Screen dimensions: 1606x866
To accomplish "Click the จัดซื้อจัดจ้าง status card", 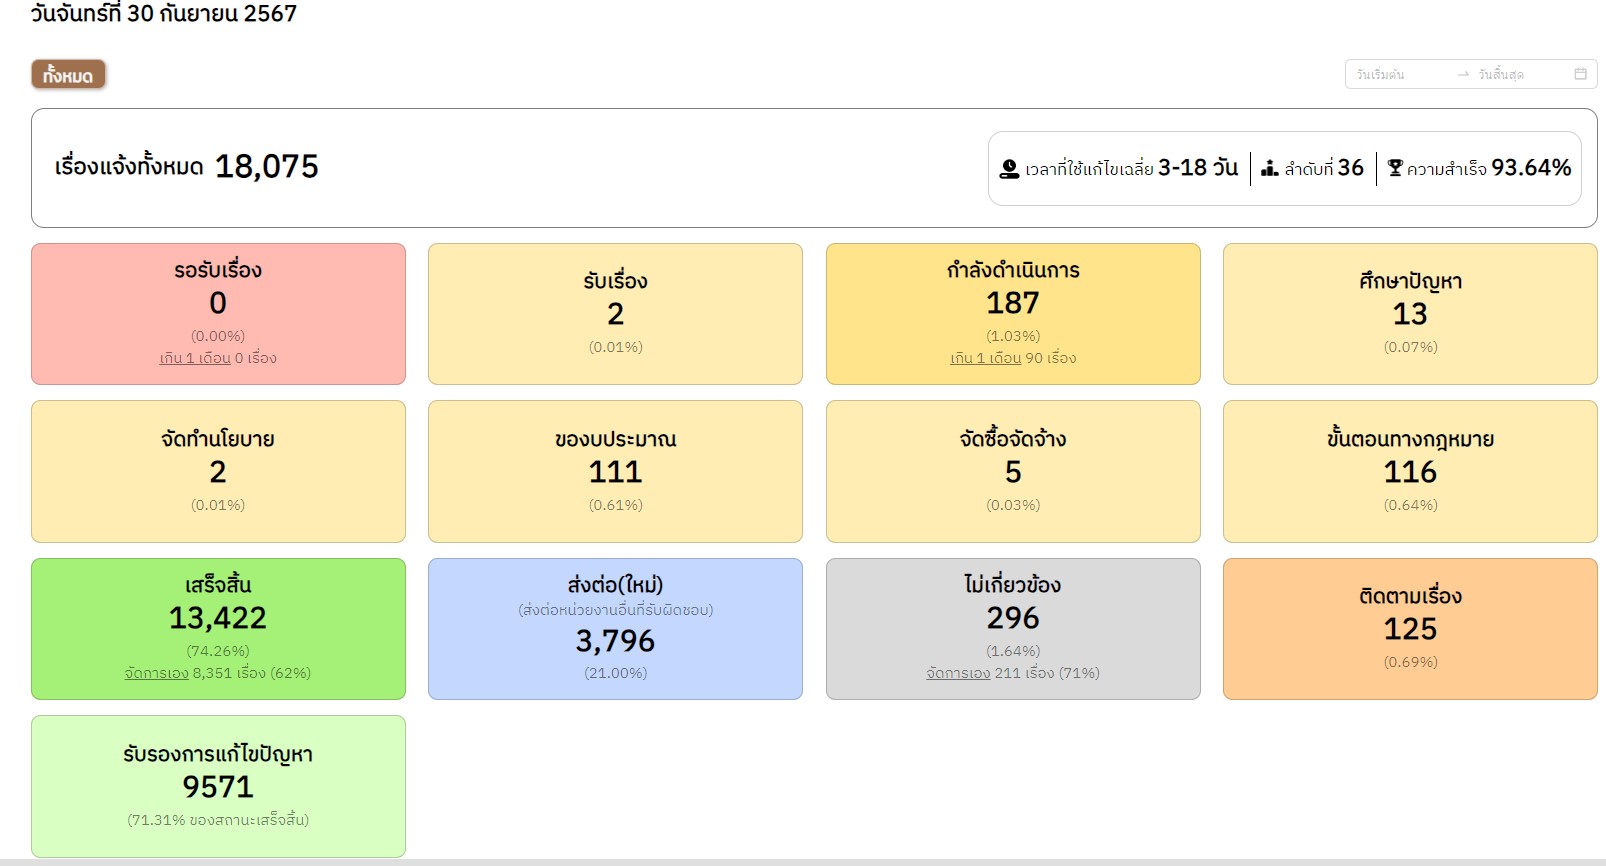I will (1013, 471).
